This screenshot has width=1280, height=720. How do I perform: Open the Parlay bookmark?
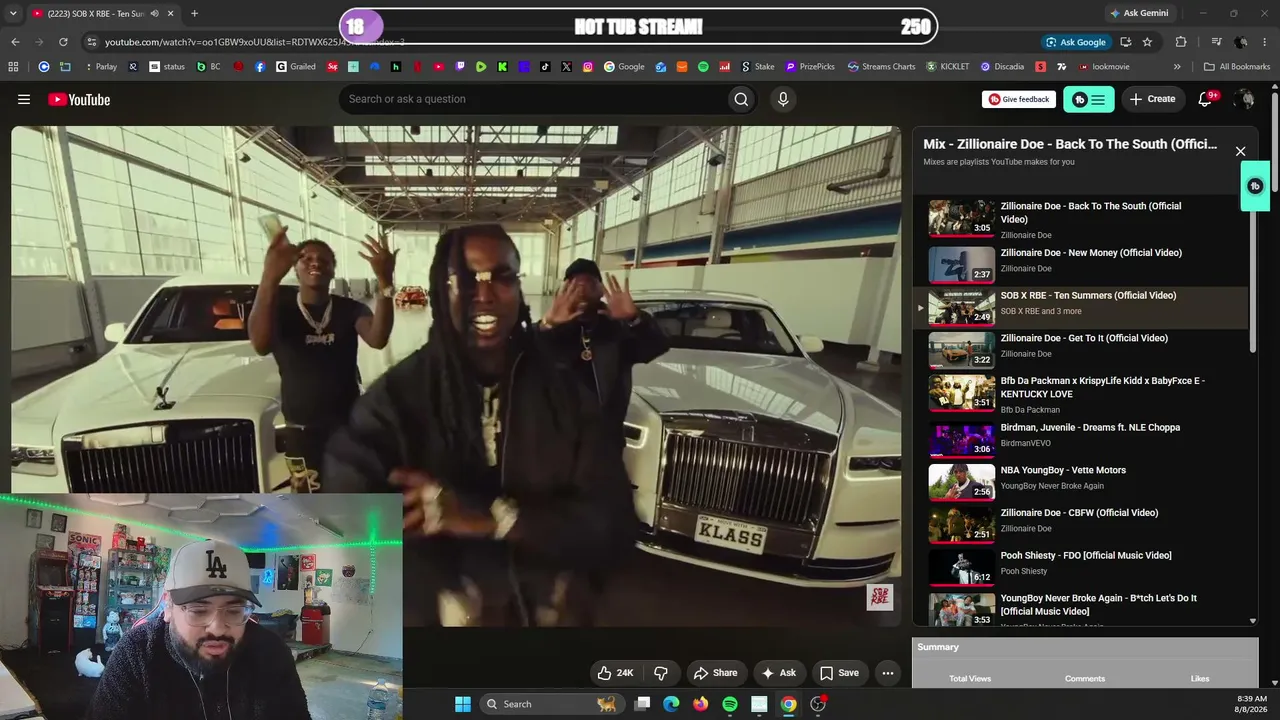101,67
